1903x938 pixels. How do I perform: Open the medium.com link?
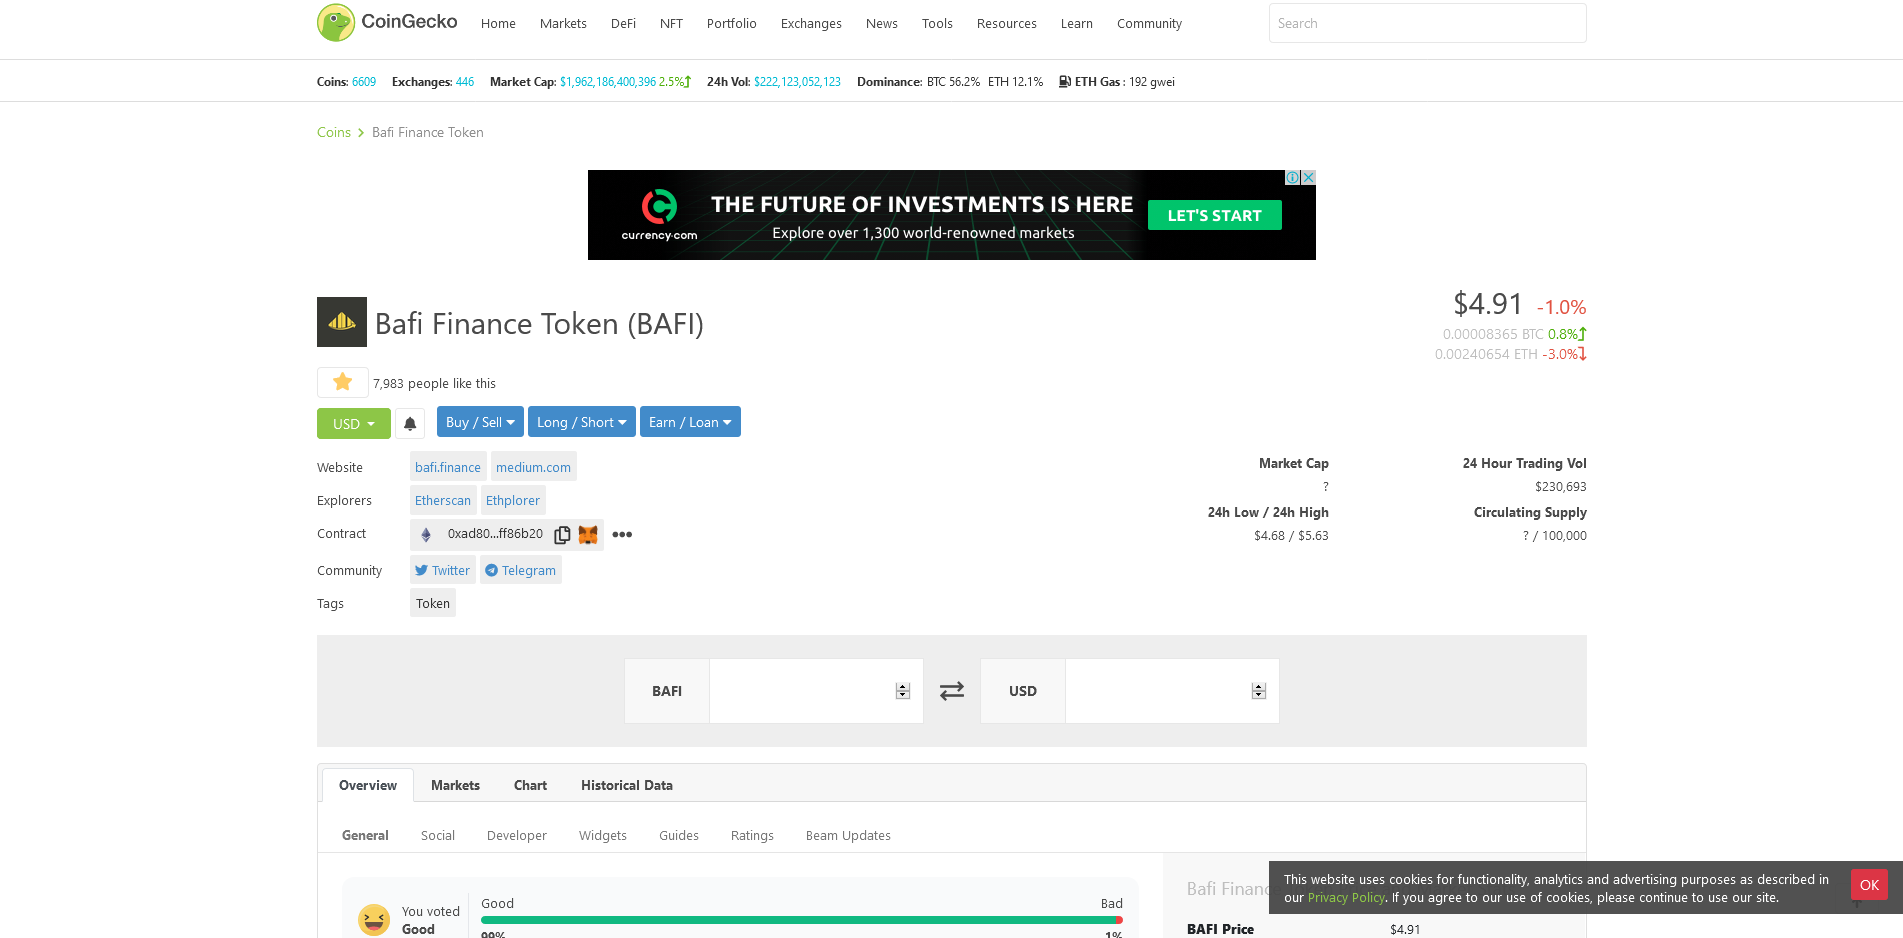pos(534,467)
